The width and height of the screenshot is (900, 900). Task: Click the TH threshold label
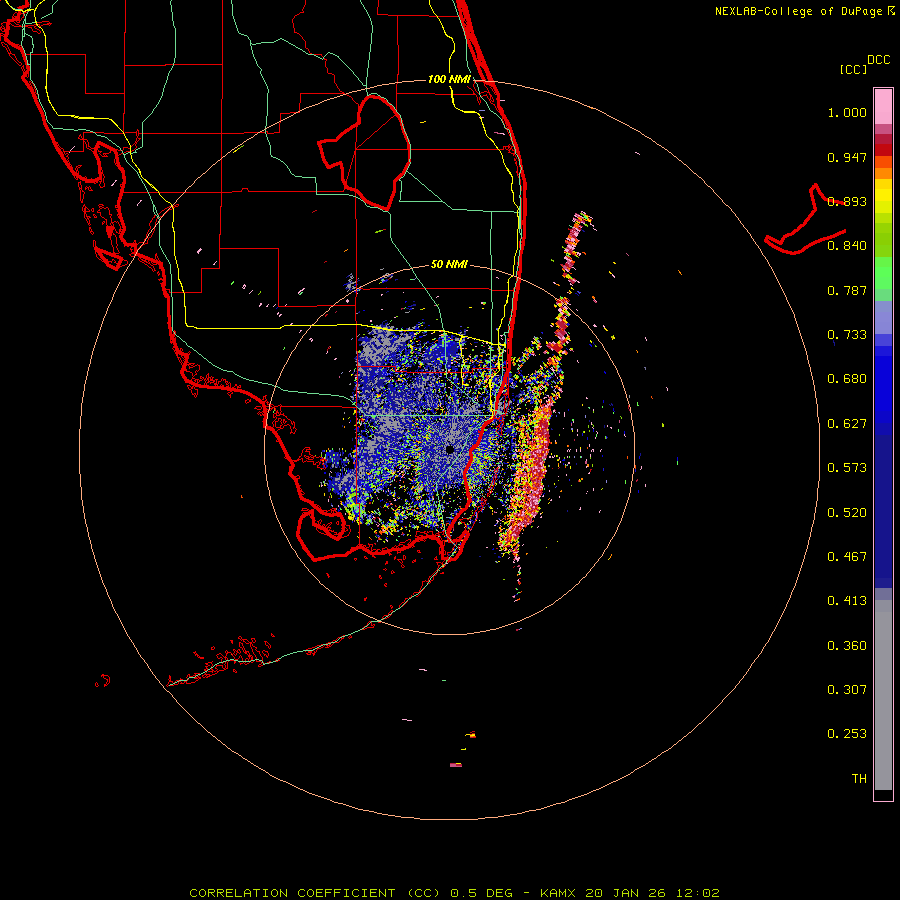click(859, 779)
